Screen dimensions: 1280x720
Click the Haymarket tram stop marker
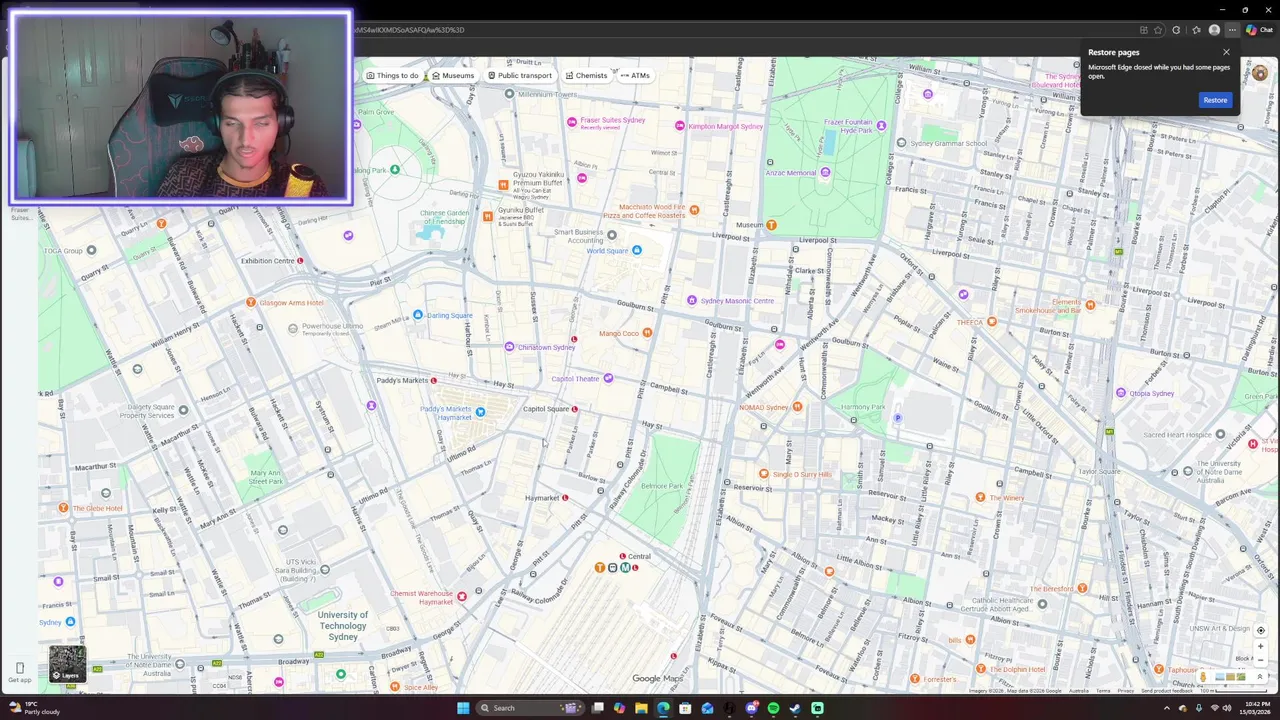point(565,498)
